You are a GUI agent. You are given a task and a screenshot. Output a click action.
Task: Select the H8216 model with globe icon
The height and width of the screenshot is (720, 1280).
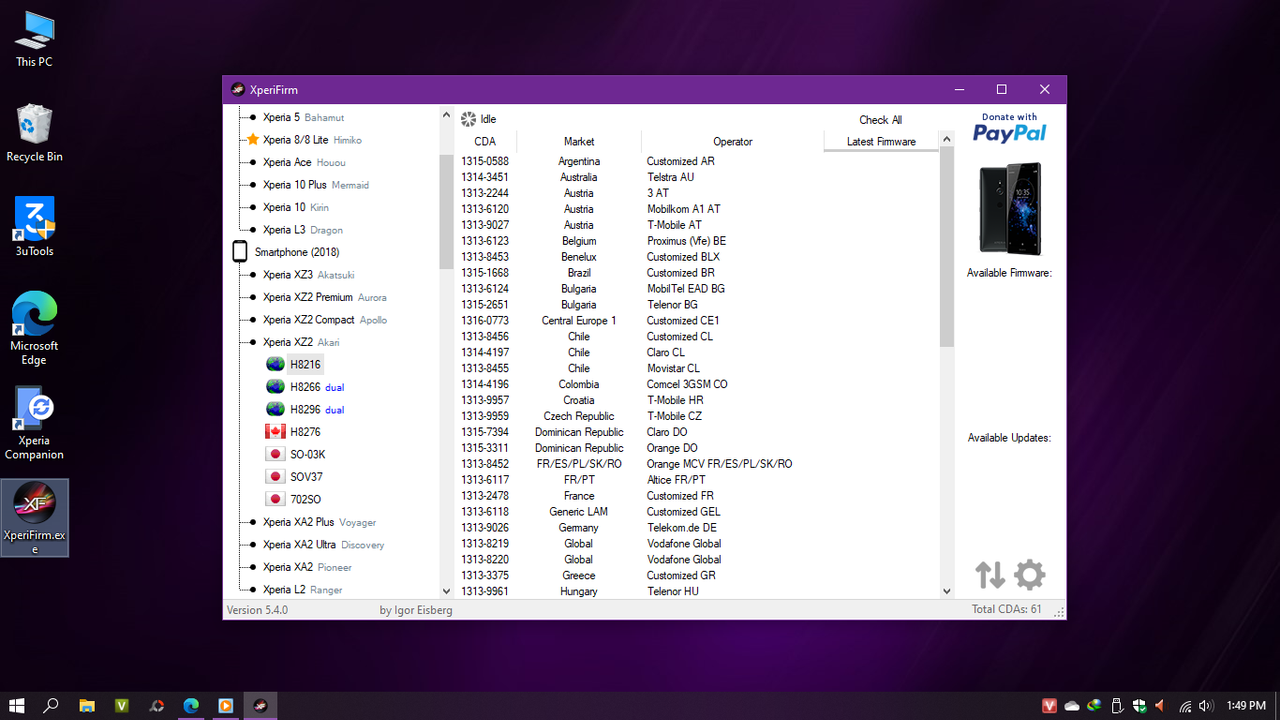(x=294, y=364)
